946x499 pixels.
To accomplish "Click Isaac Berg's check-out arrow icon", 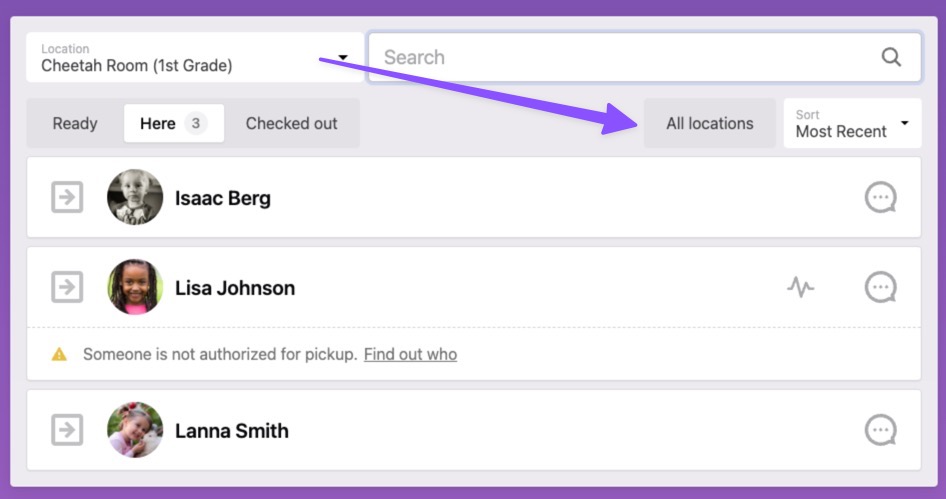I will 67,197.
